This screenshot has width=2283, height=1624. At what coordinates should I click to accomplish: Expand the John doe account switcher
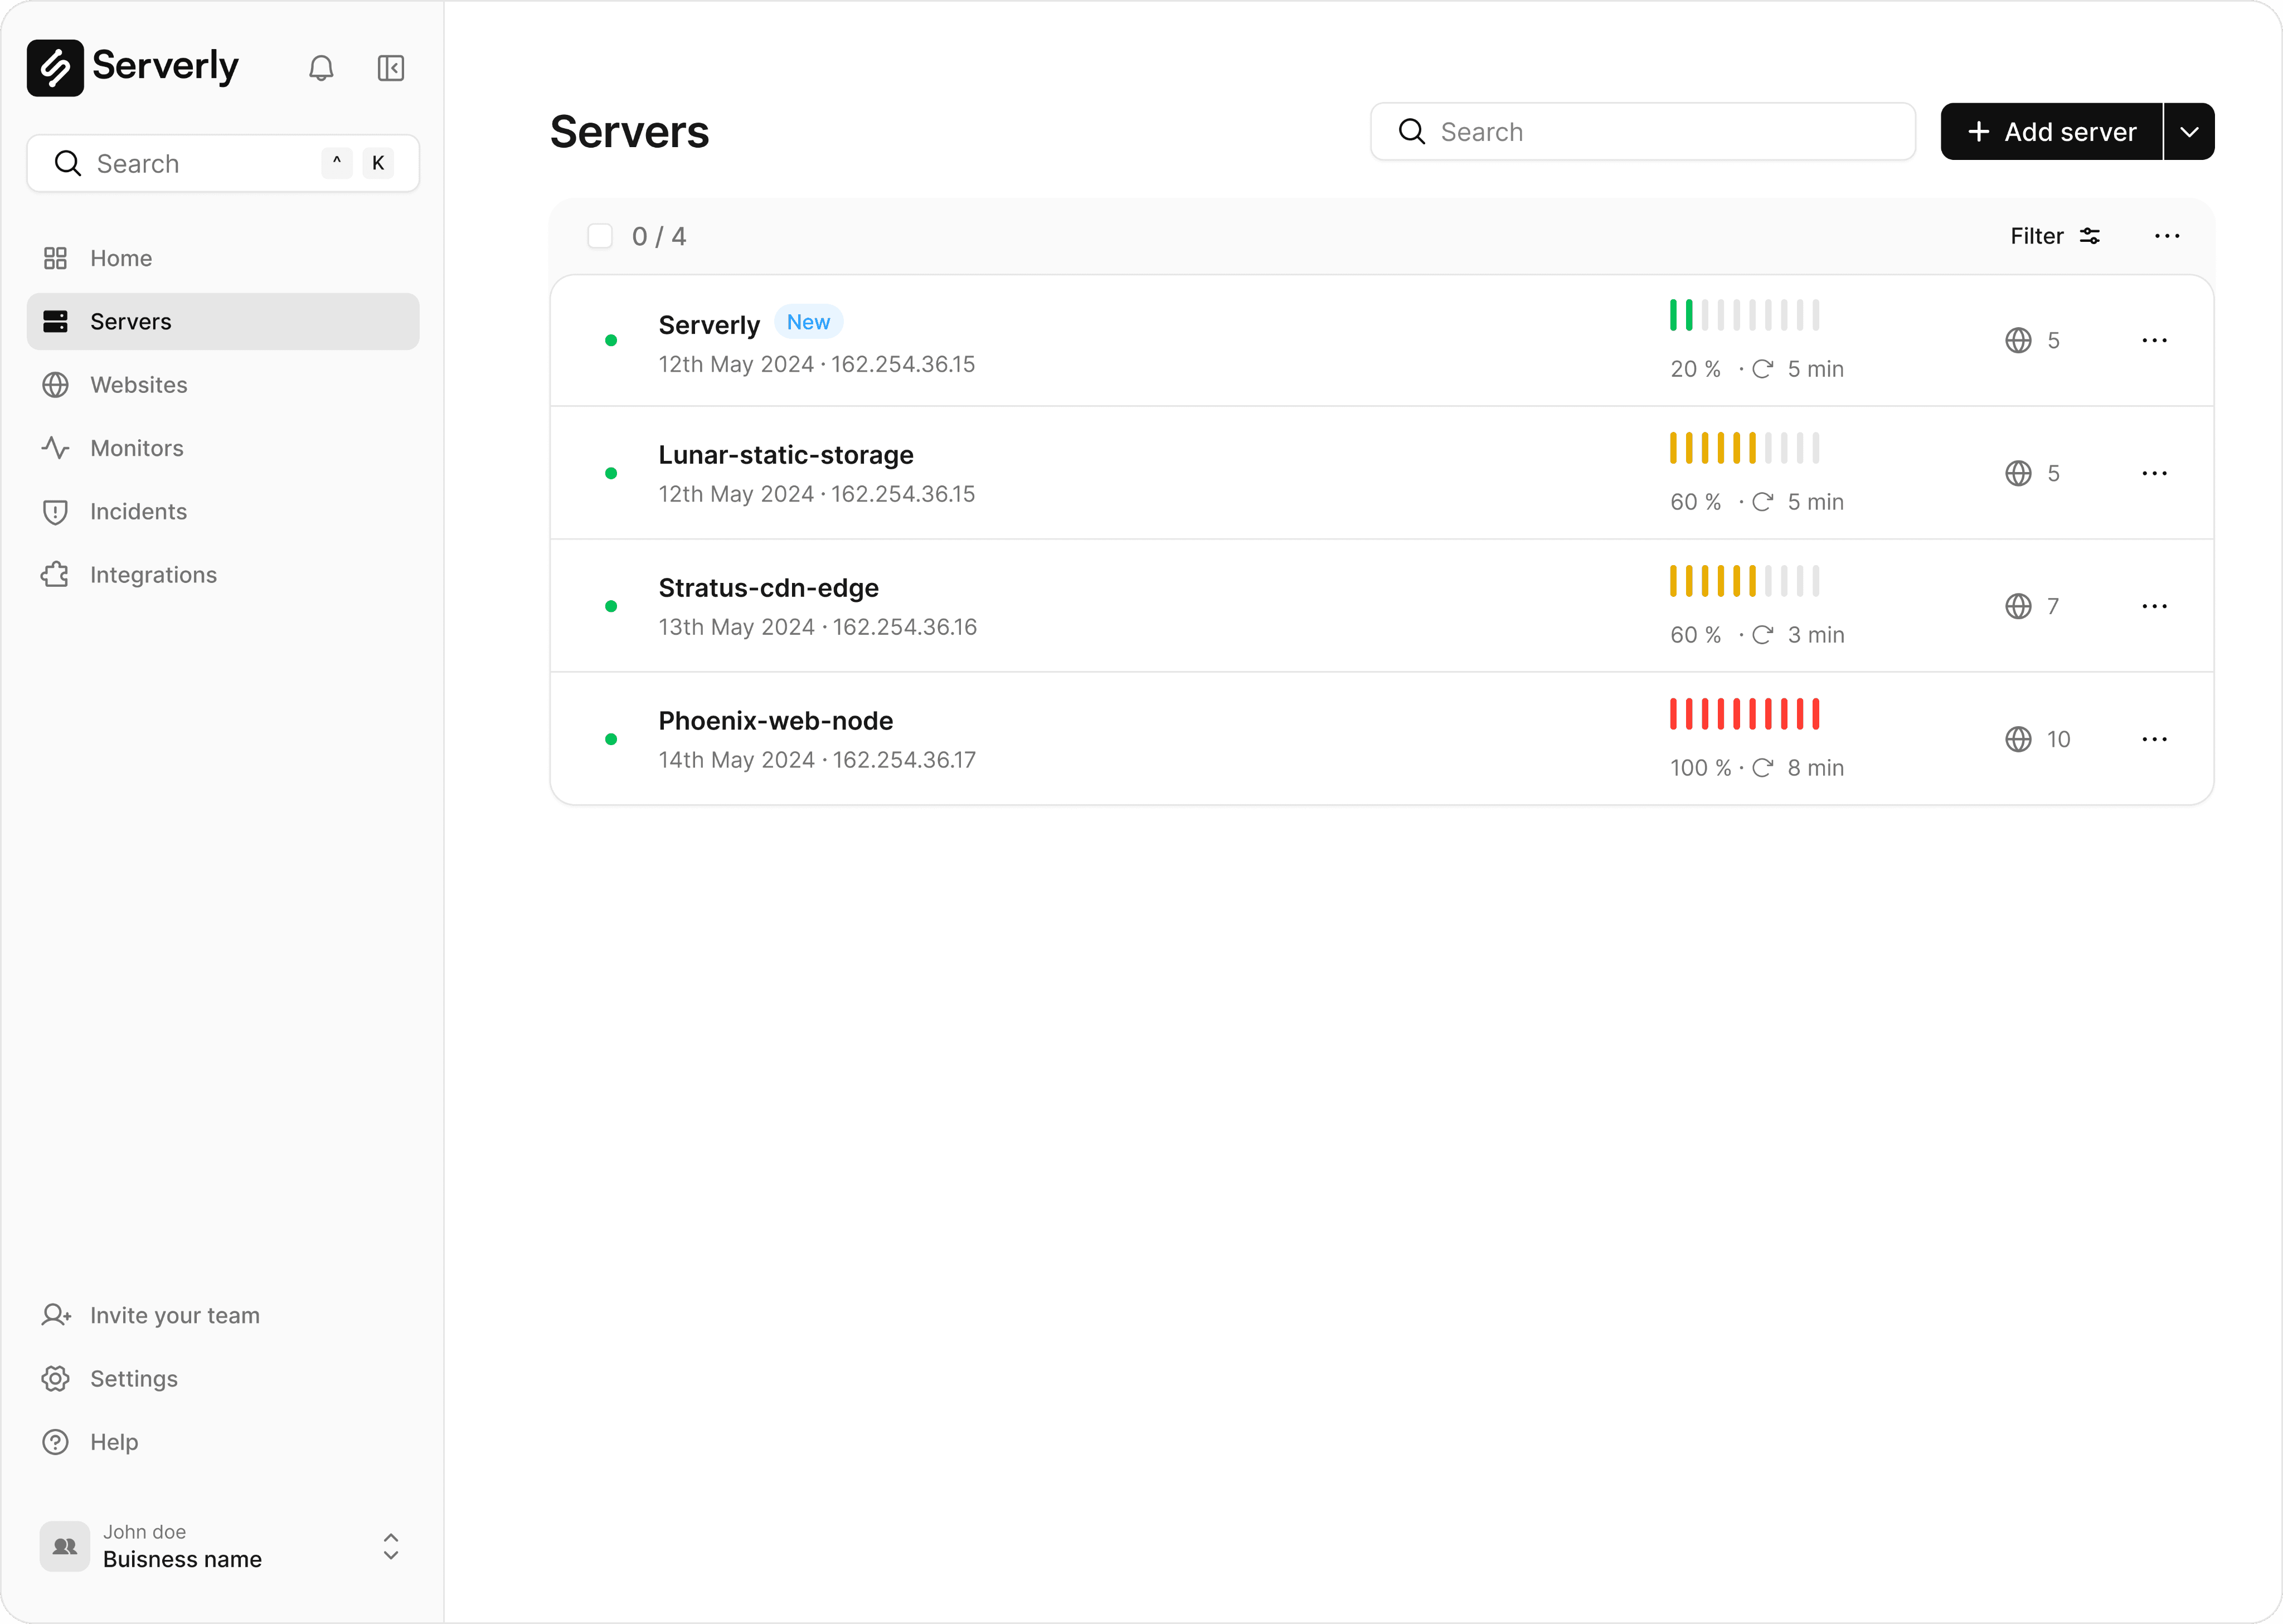[x=391, y=1546]
